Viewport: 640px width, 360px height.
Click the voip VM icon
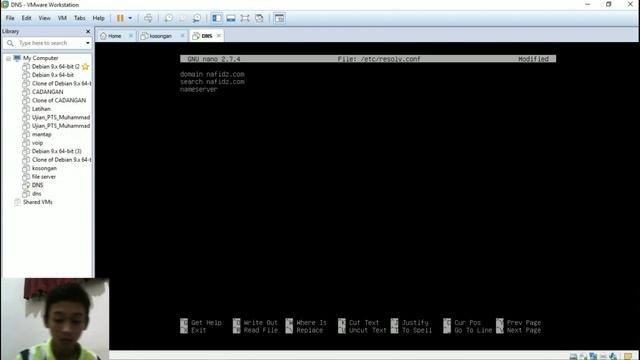tap(26, 142)
